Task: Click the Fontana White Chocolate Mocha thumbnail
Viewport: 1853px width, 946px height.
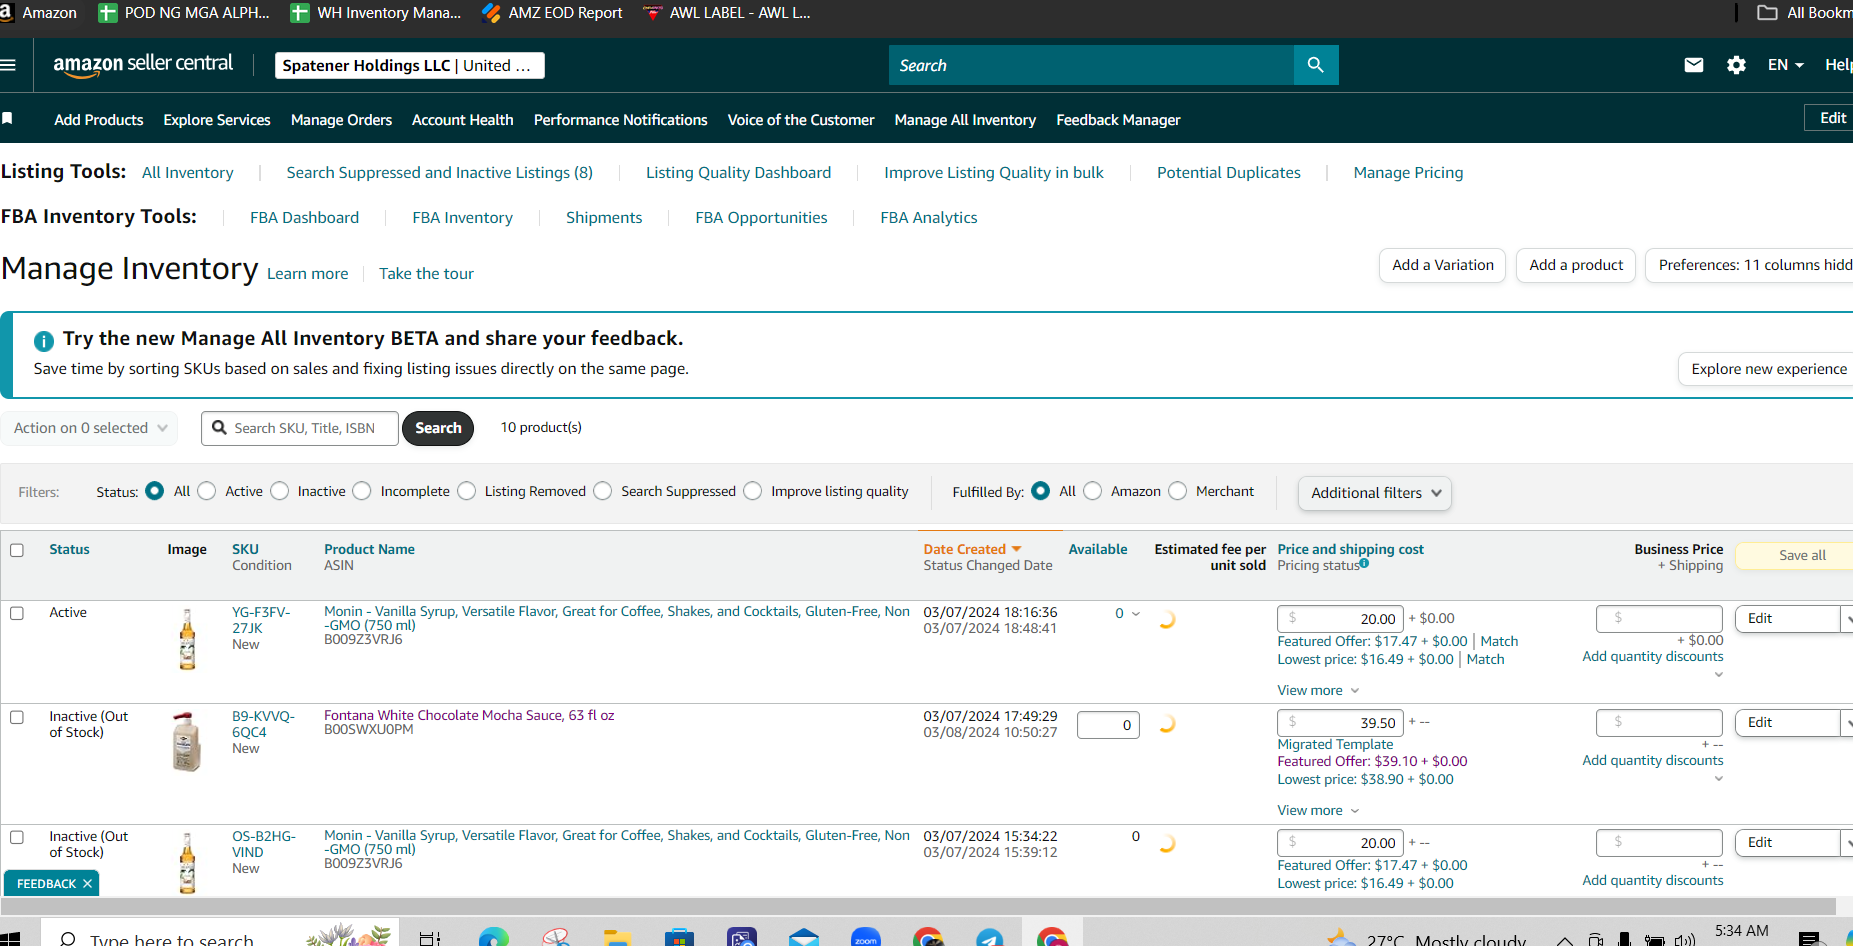Action: pos(187,742)
